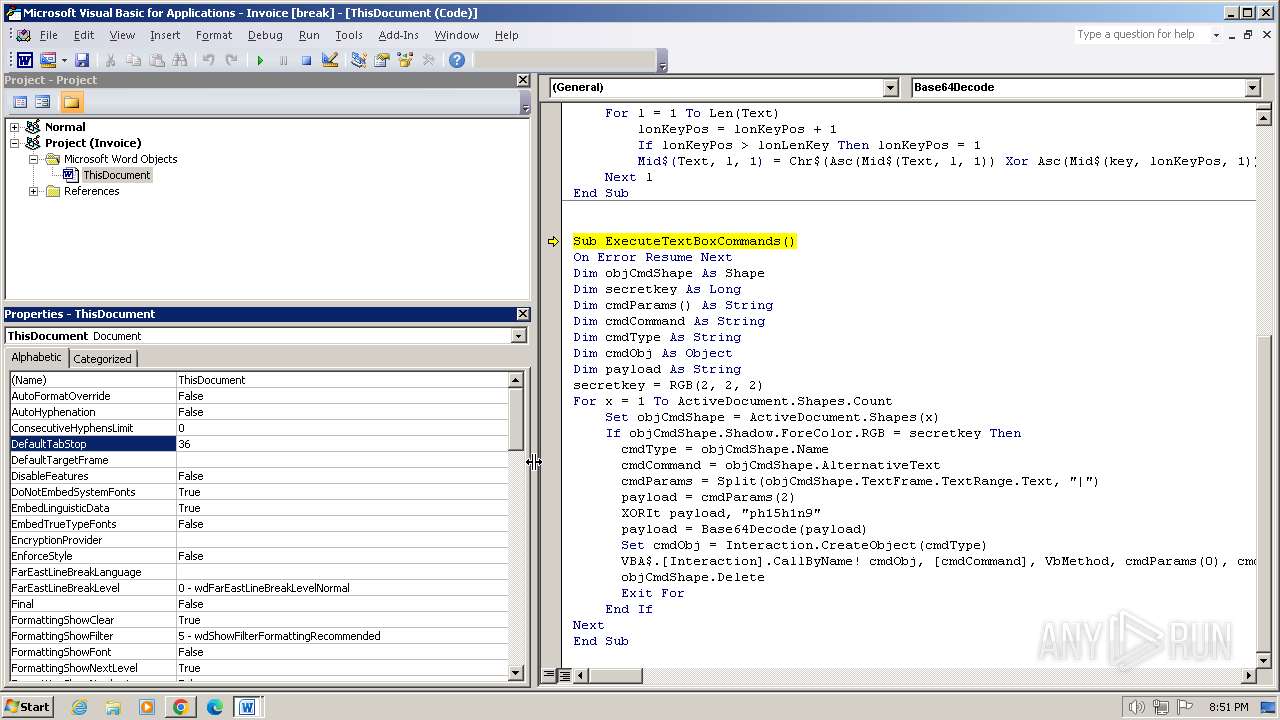Click the Redo arrow icon
This screenshot has height=720, width=1280.
click(231, 60)
